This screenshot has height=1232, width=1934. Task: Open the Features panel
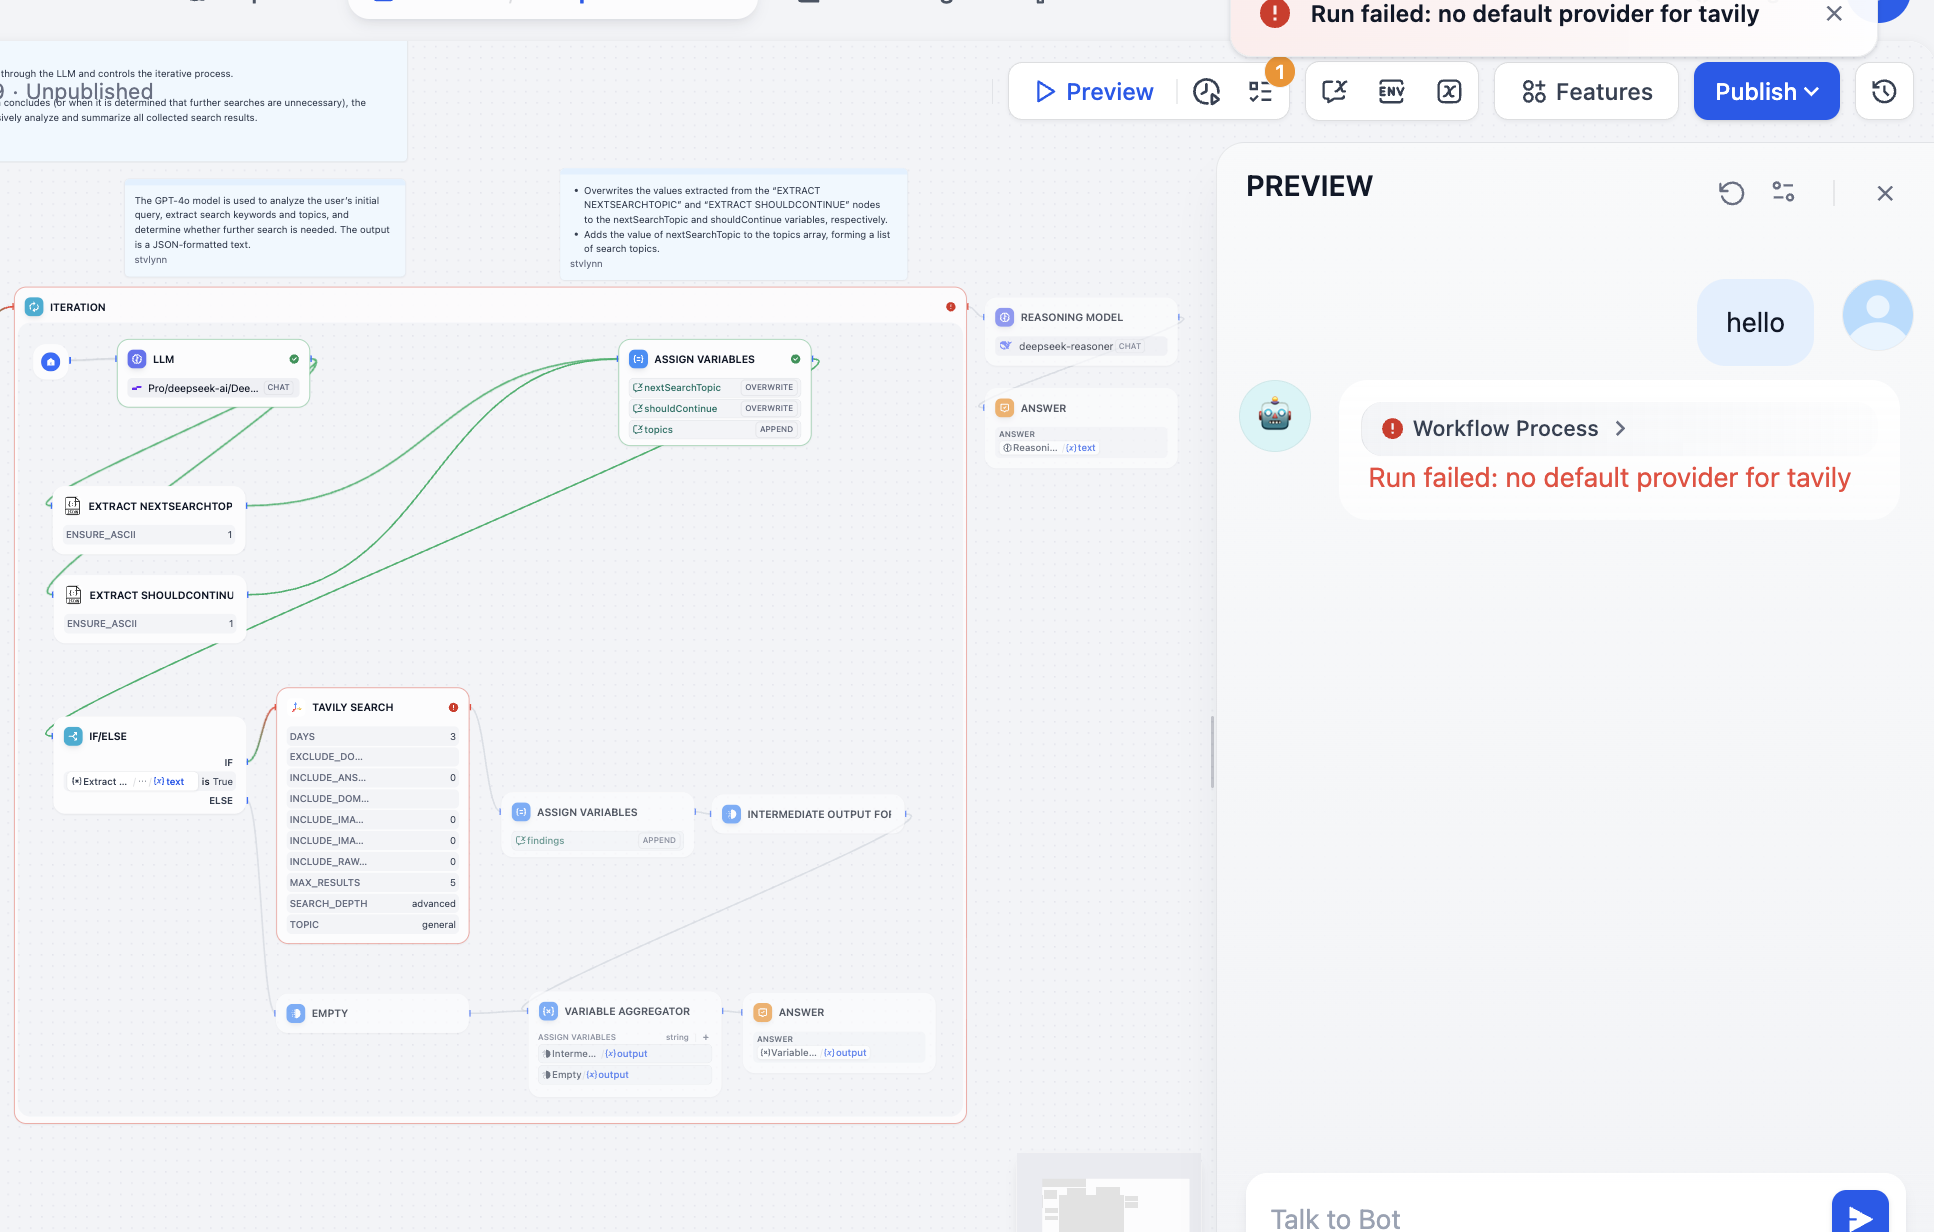(x=1587, y=92)
